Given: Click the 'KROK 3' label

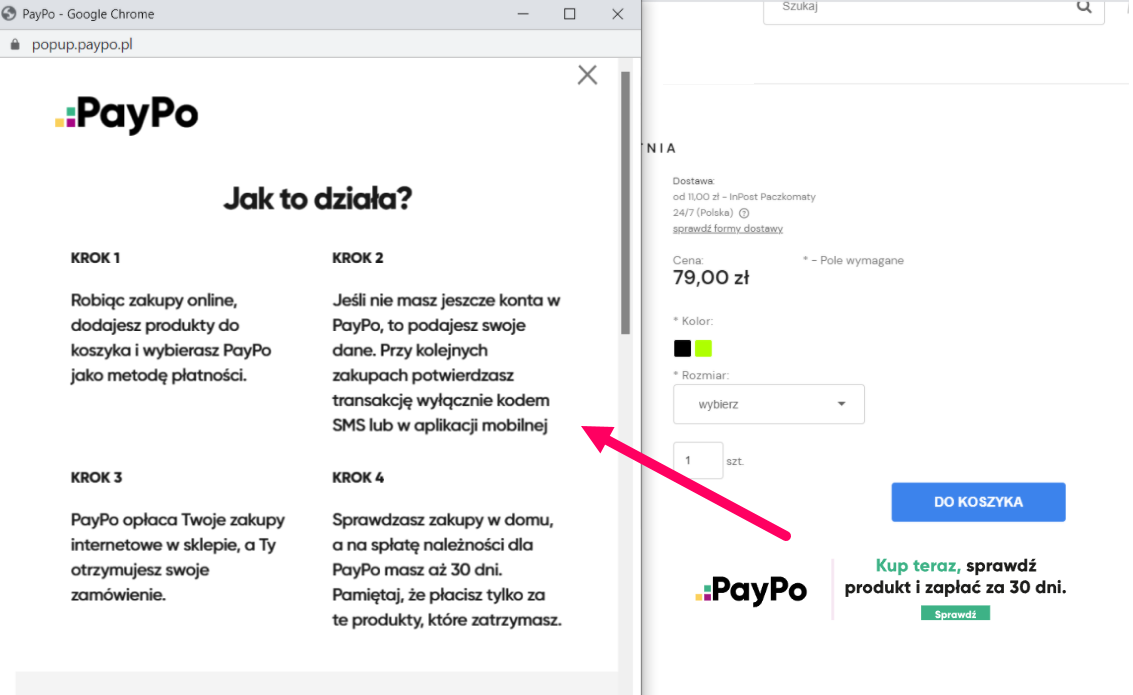Looking at the screenshot, I should [x=96, y=478].
